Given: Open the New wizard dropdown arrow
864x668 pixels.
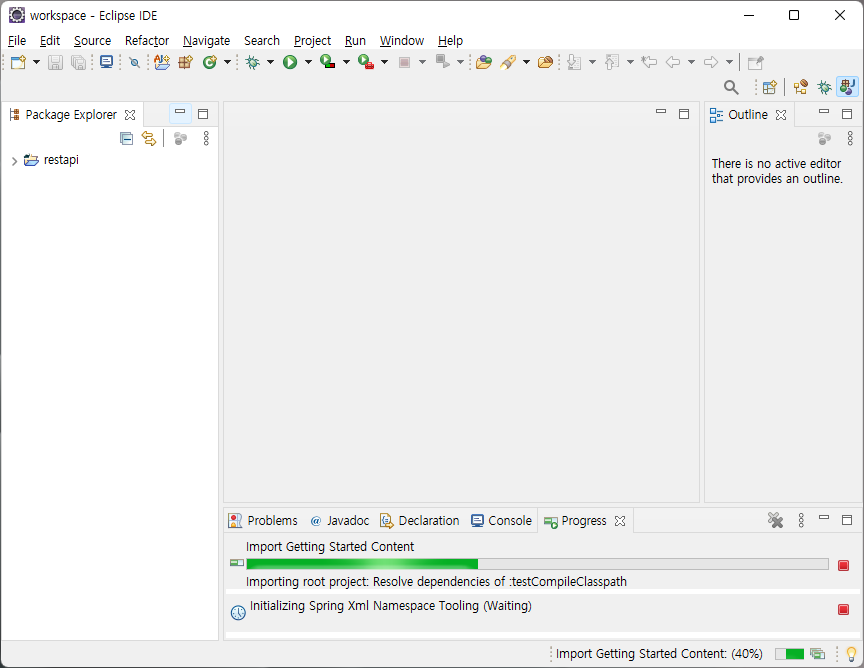Looking at the screenshot, I should (36, 62).
